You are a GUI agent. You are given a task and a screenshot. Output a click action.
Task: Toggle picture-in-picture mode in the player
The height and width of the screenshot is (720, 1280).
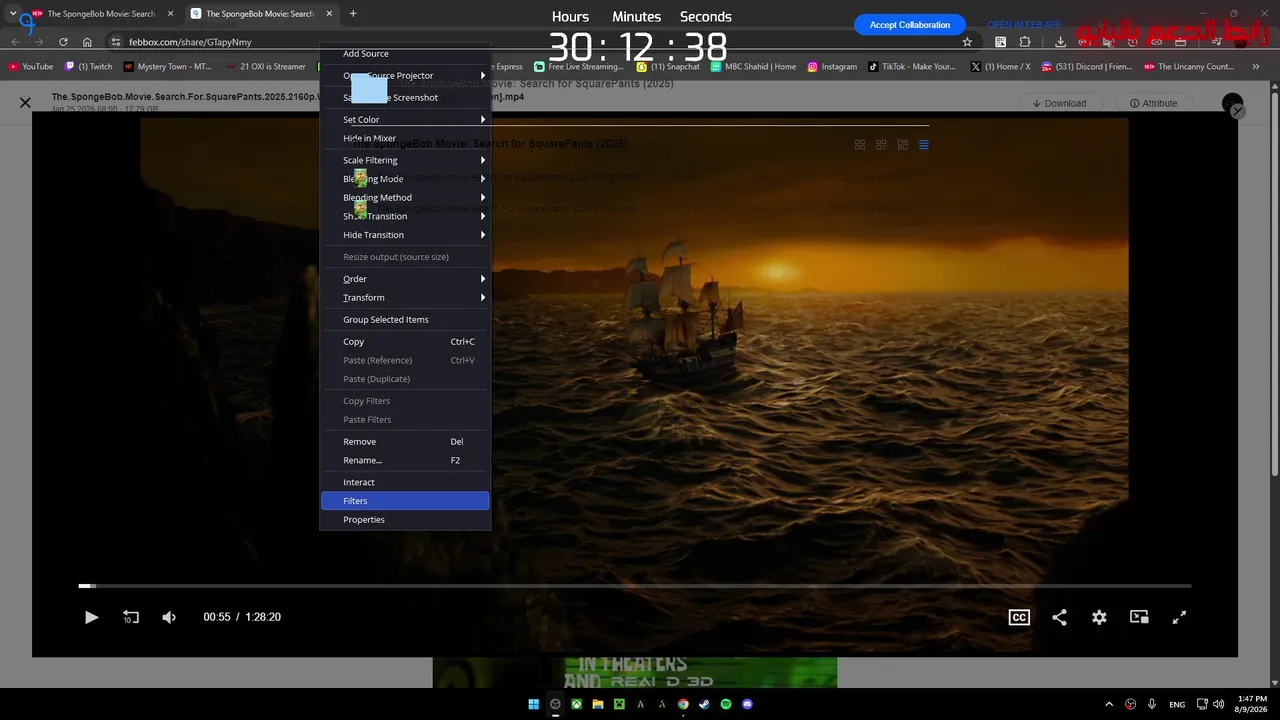click(1139, 618)
